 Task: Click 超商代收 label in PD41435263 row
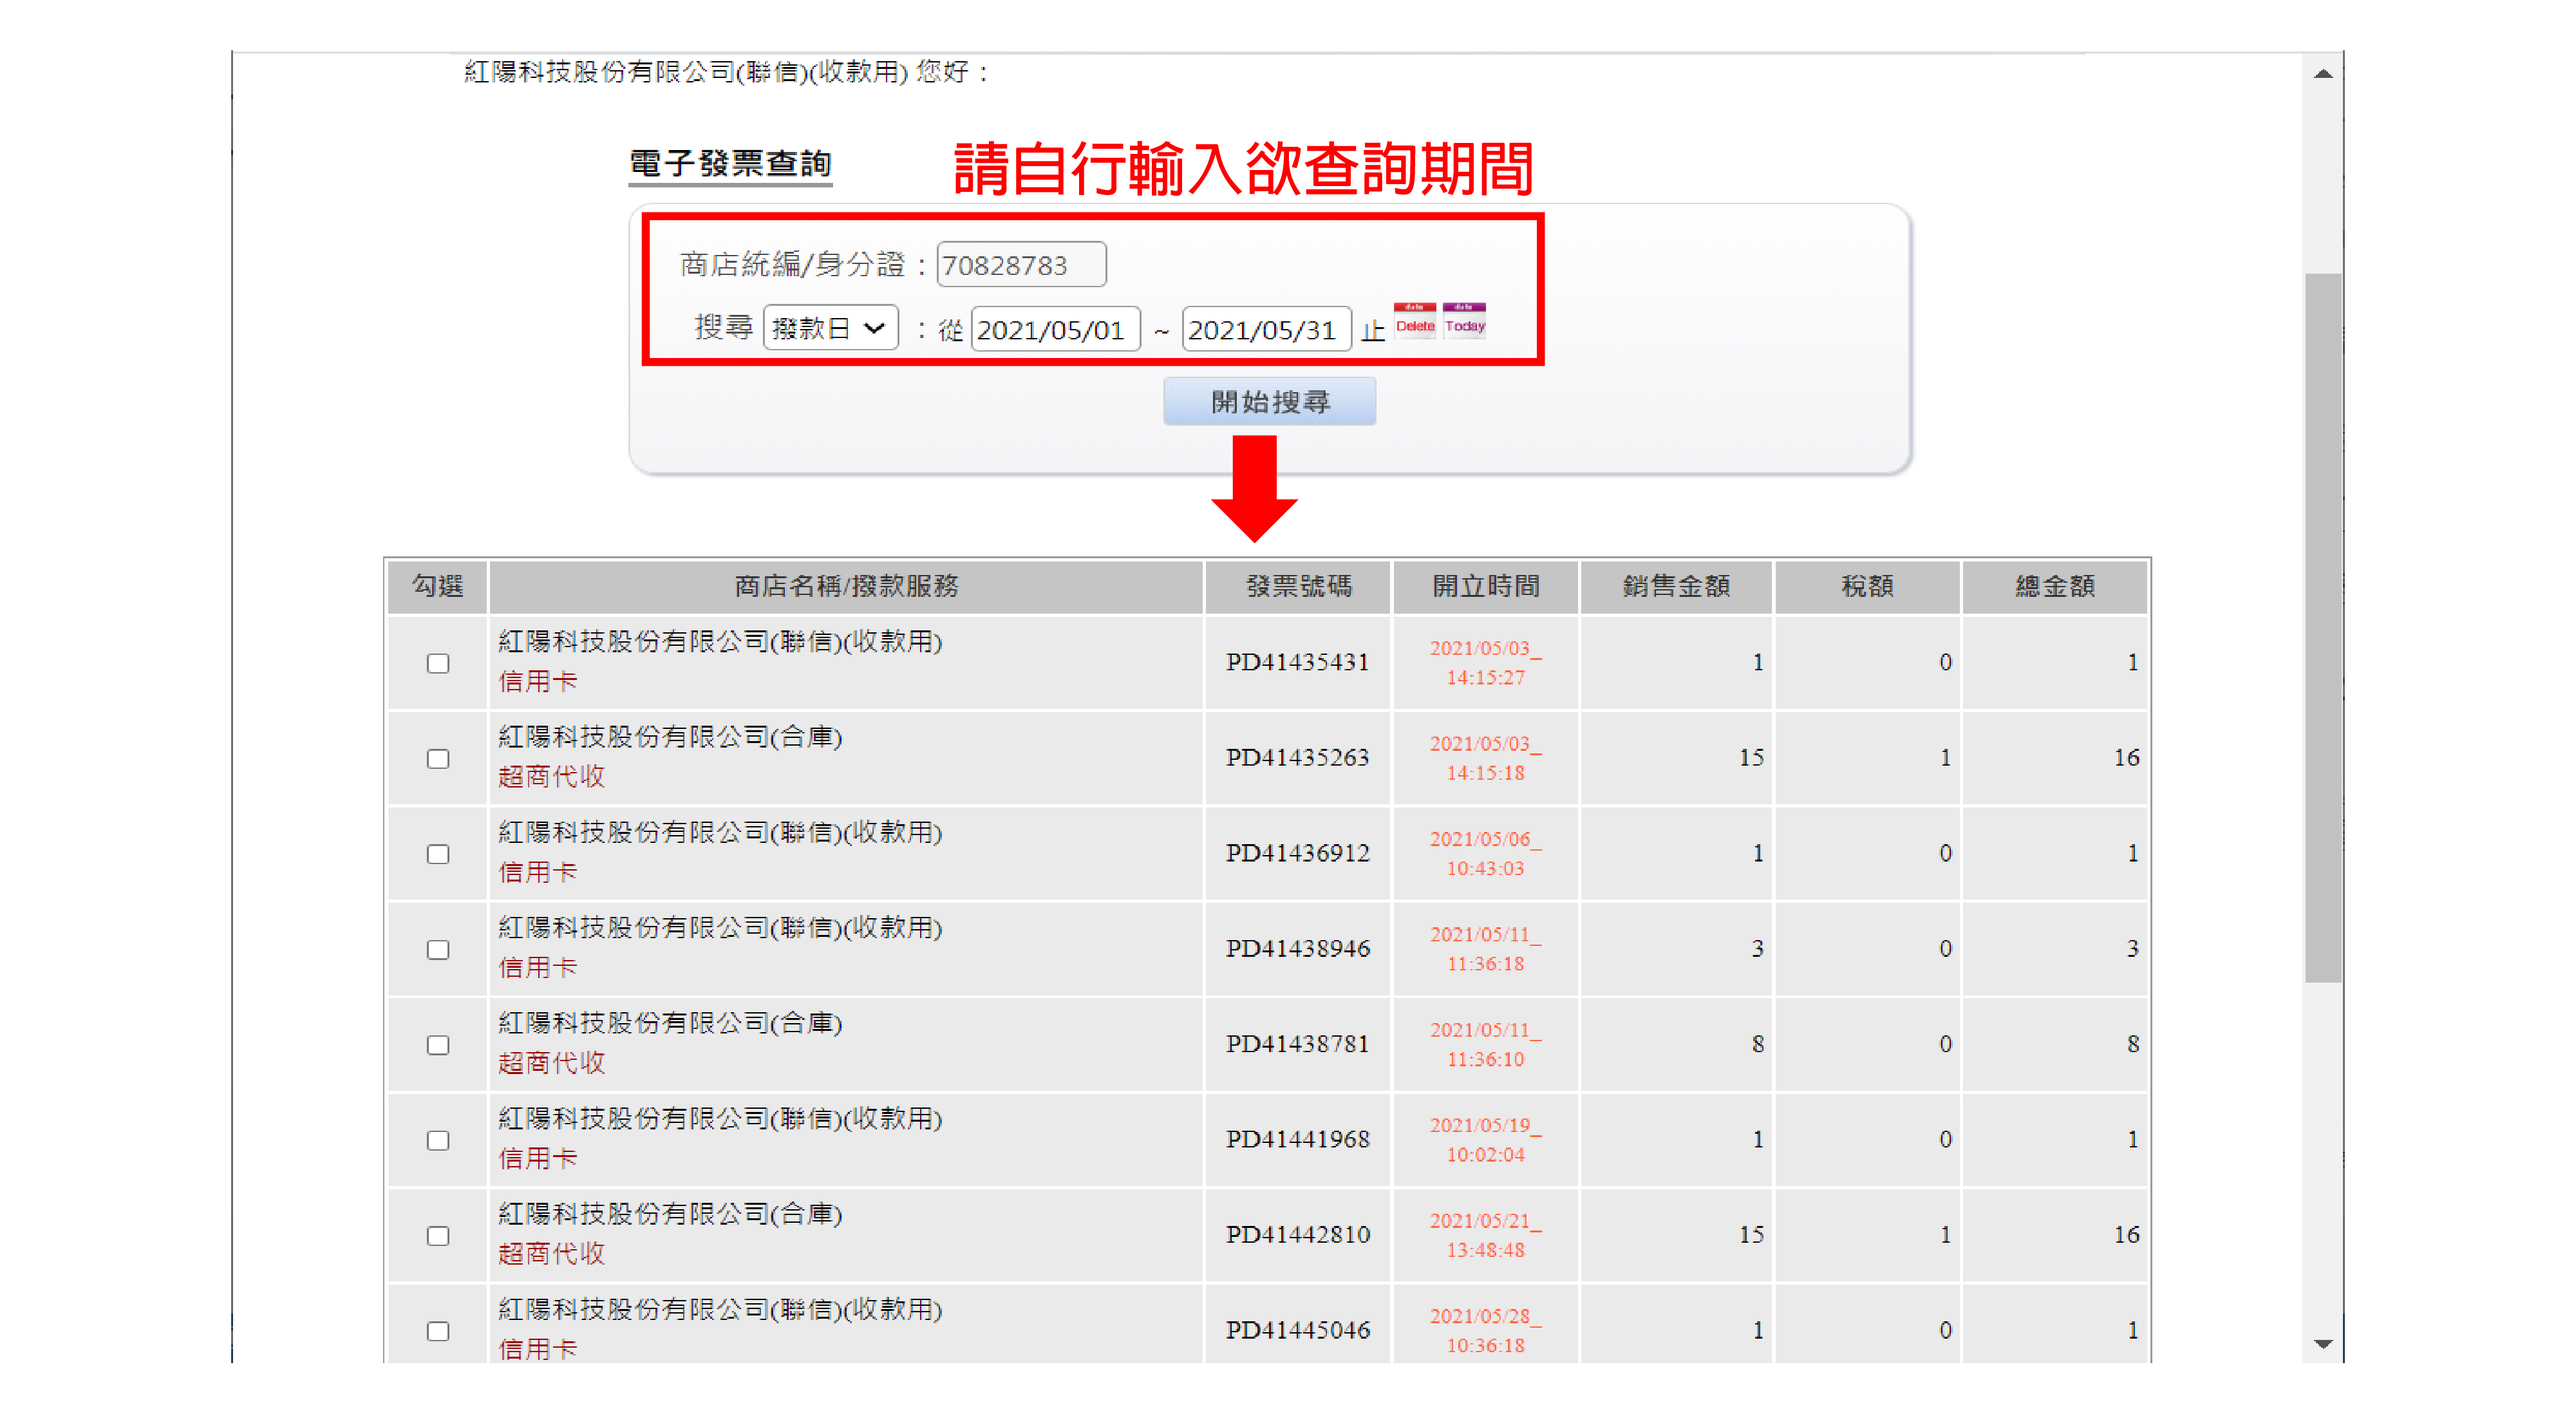[x=551, y=777]
